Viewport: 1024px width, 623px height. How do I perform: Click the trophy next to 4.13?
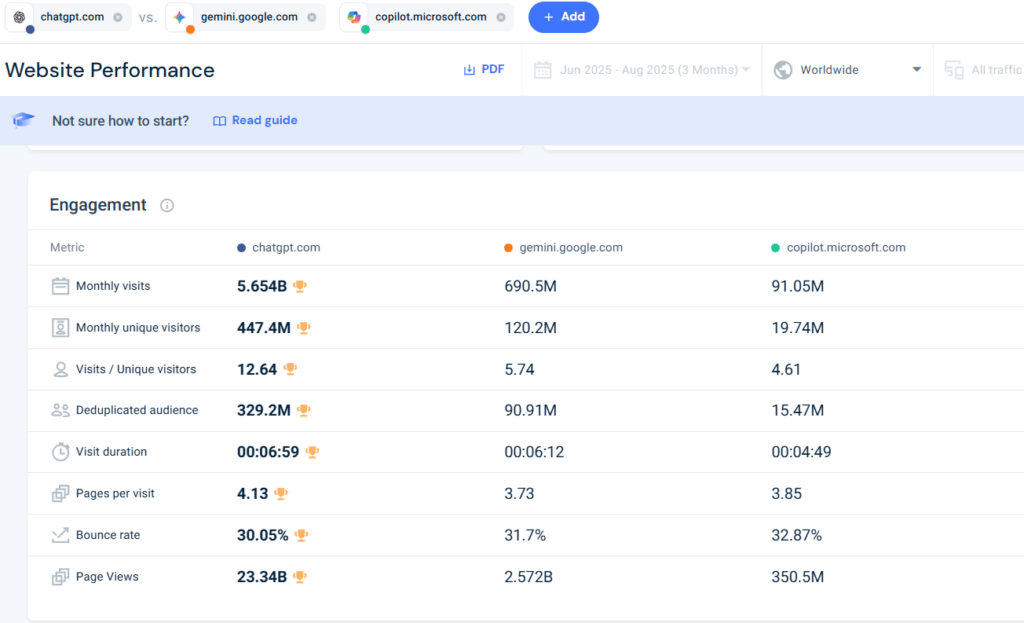click(281, 494)
